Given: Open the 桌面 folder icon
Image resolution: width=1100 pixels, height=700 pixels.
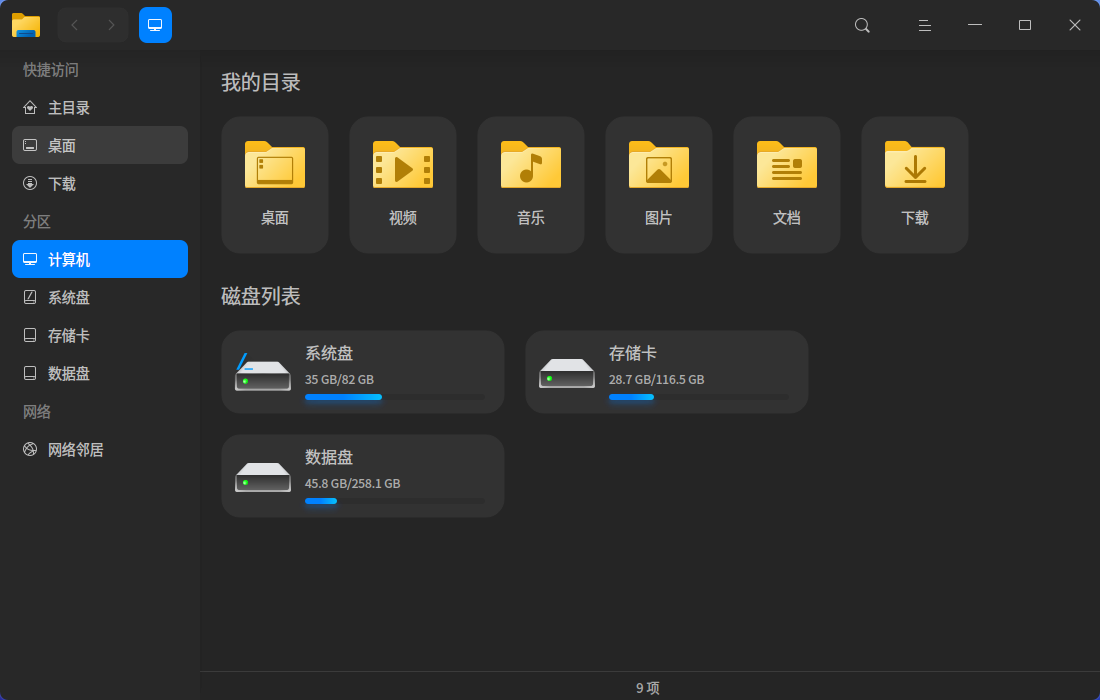Looking at the screenshot, I should click(x=275, y=165).
